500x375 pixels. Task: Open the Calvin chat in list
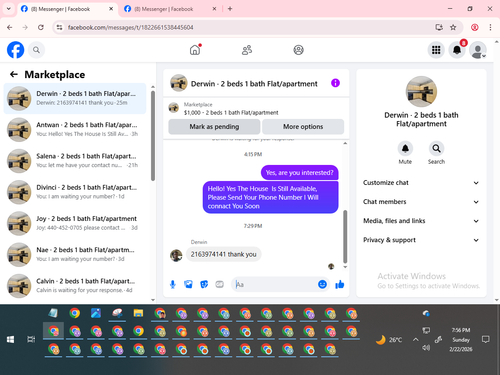75,286
